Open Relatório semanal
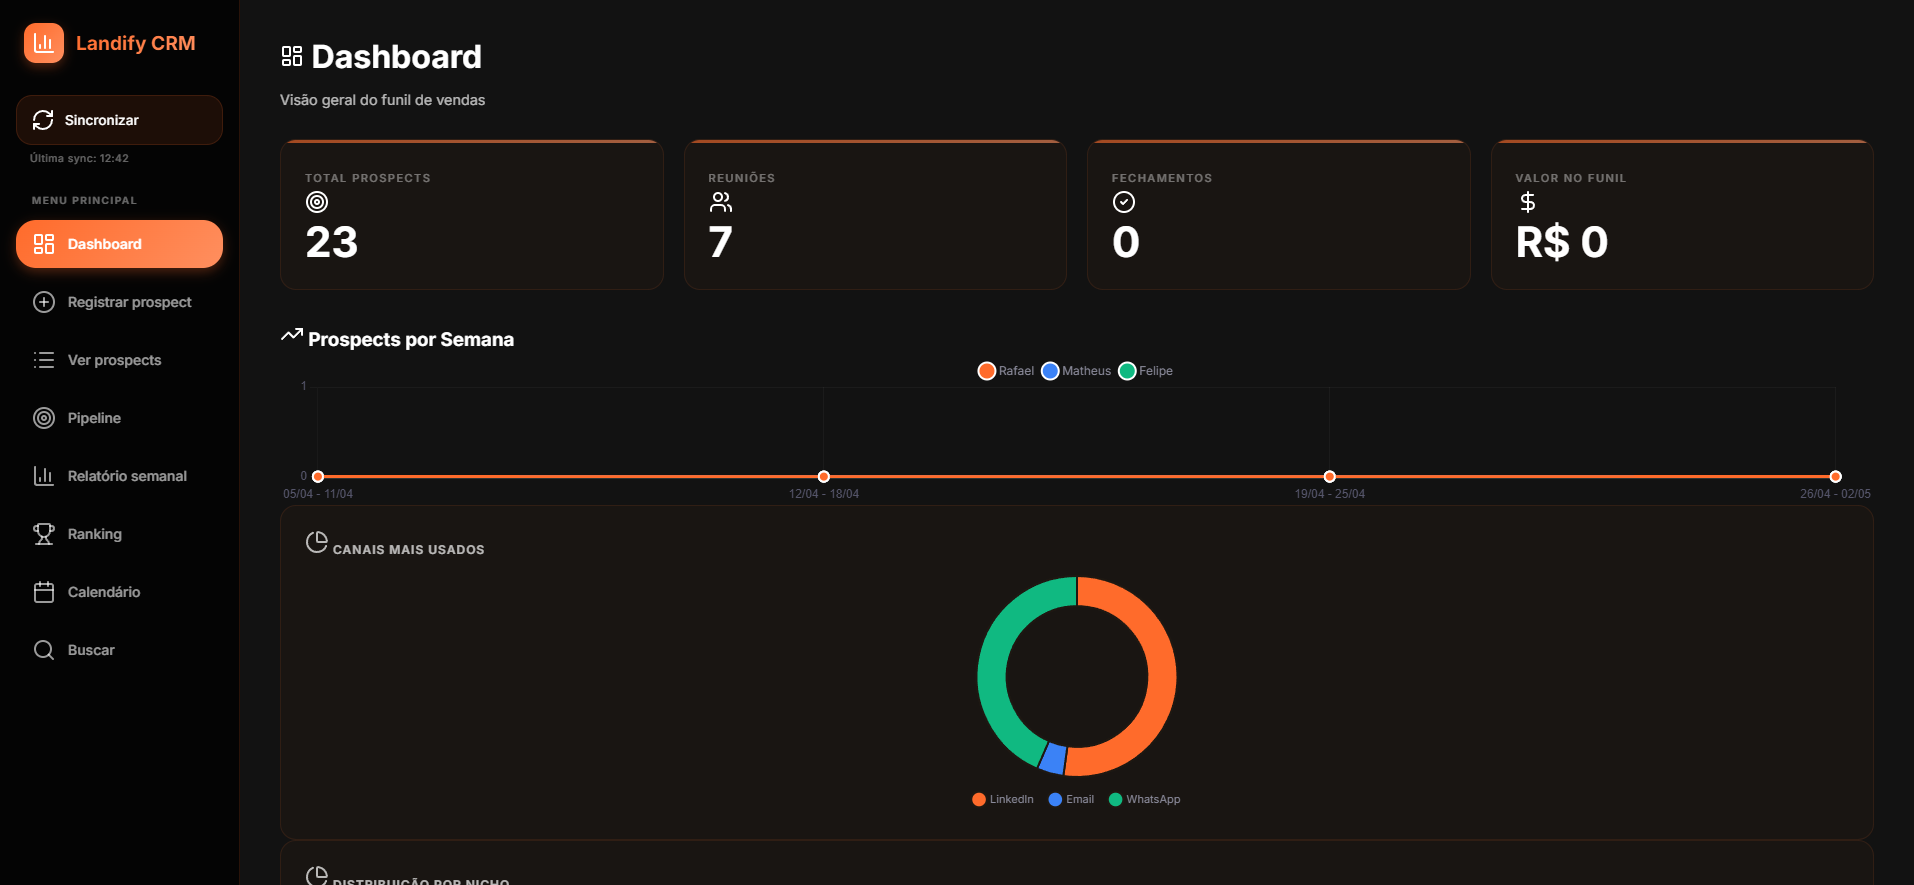 (119, 476)
